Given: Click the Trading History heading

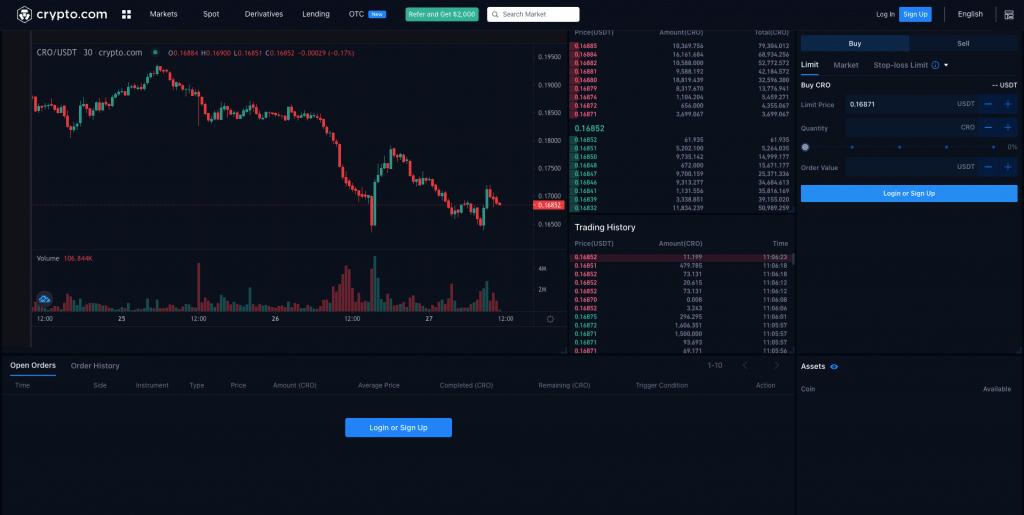Looking at the screenshot, I should pos(605,227).
